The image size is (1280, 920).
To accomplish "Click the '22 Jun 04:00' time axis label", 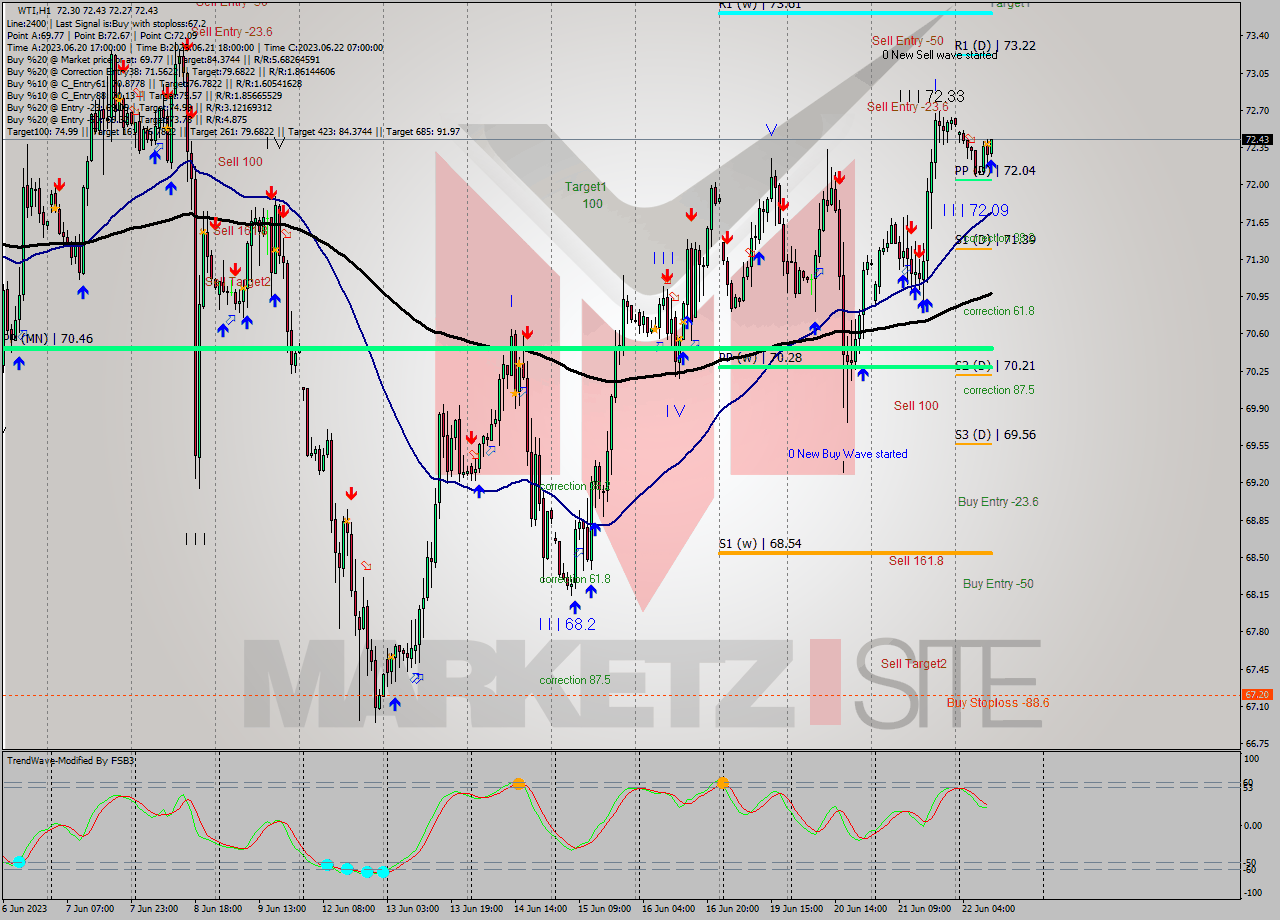I will (x=987, y=909).
